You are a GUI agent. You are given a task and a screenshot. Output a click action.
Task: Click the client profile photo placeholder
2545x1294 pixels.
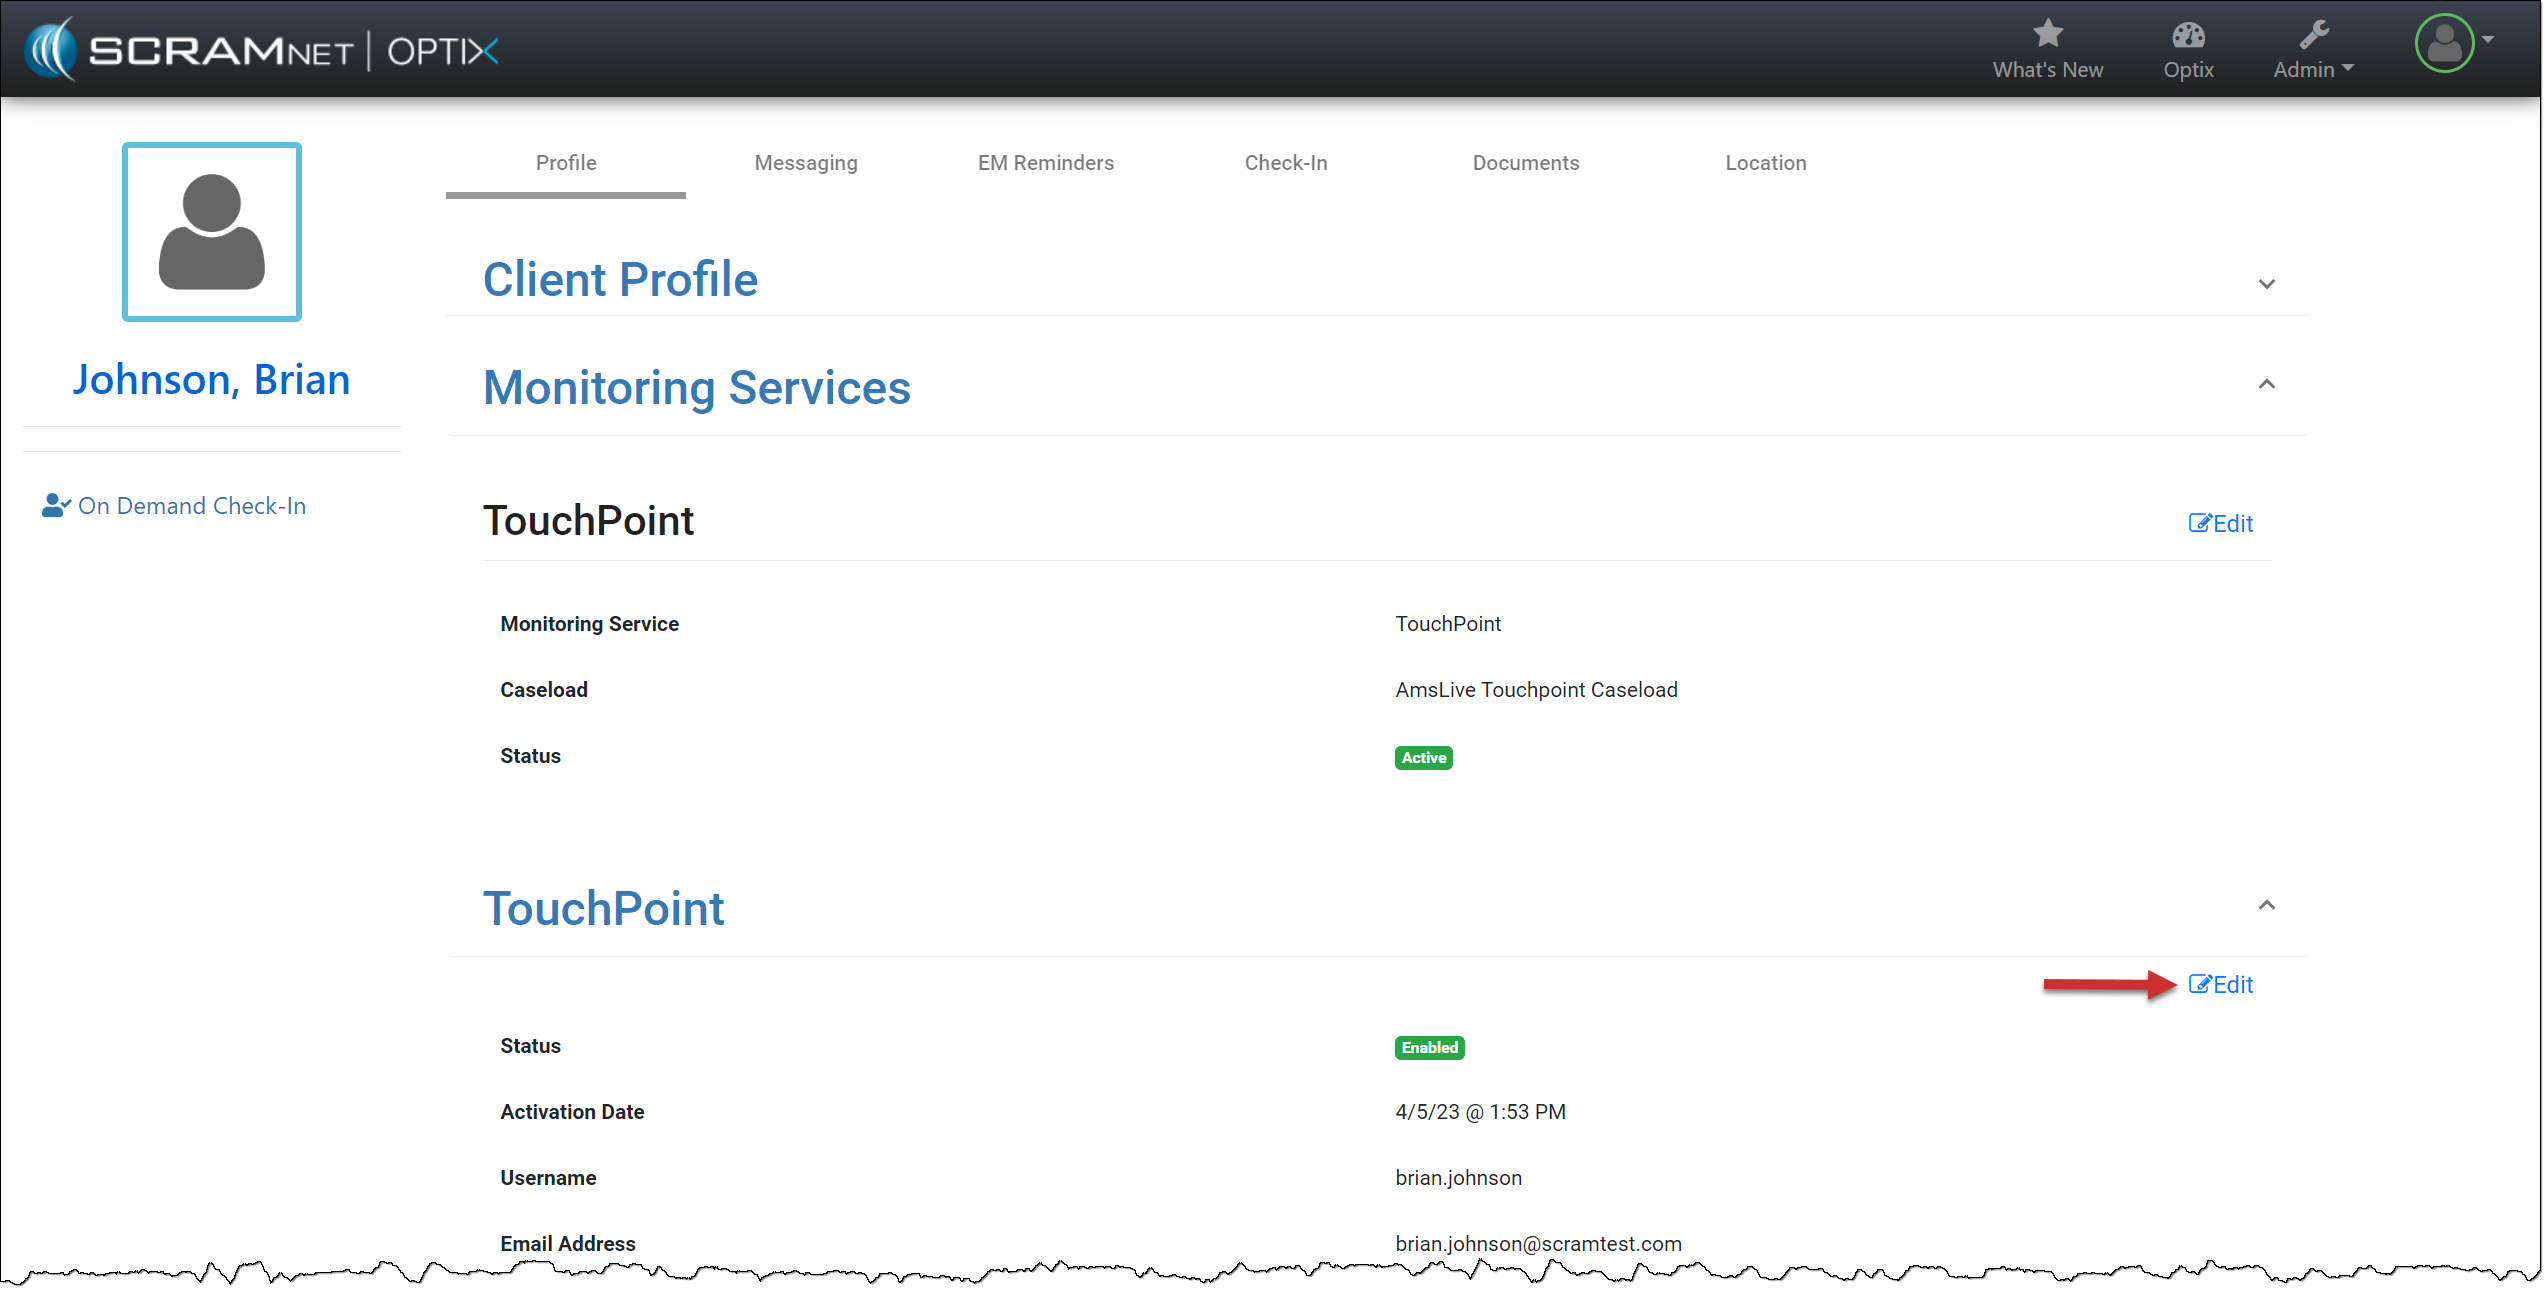(x=212, y=232)
